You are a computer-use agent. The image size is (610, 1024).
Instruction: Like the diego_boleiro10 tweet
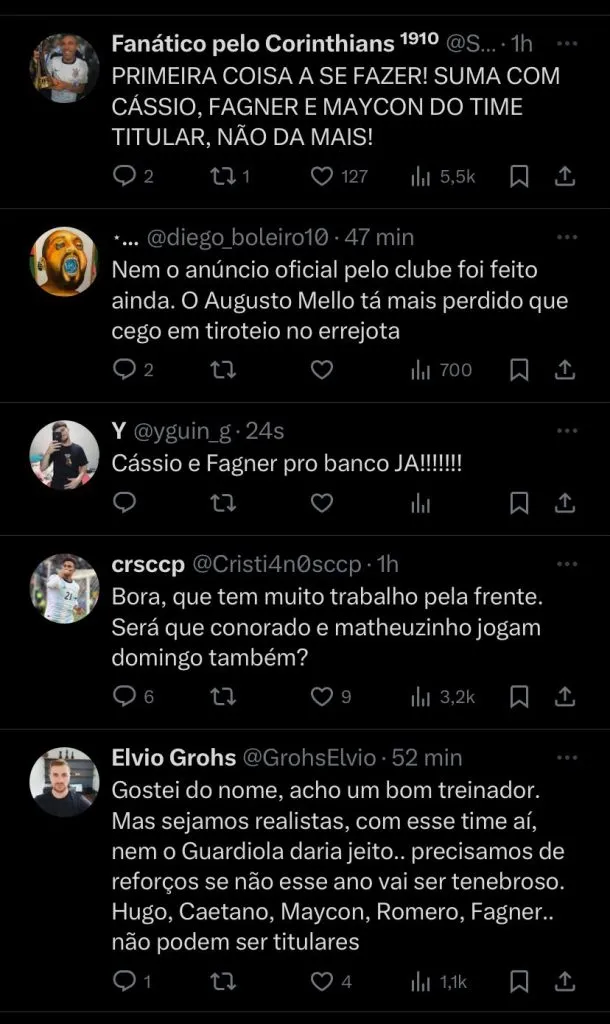click(x=321, y=370)
